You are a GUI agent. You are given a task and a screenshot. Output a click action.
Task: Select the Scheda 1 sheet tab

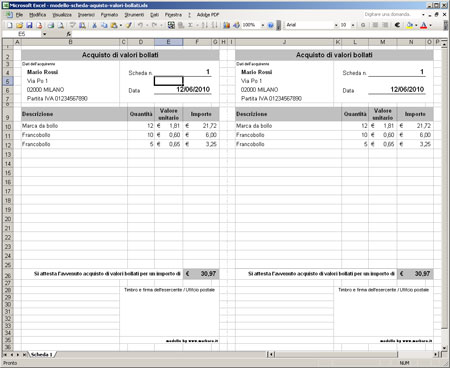42,354
